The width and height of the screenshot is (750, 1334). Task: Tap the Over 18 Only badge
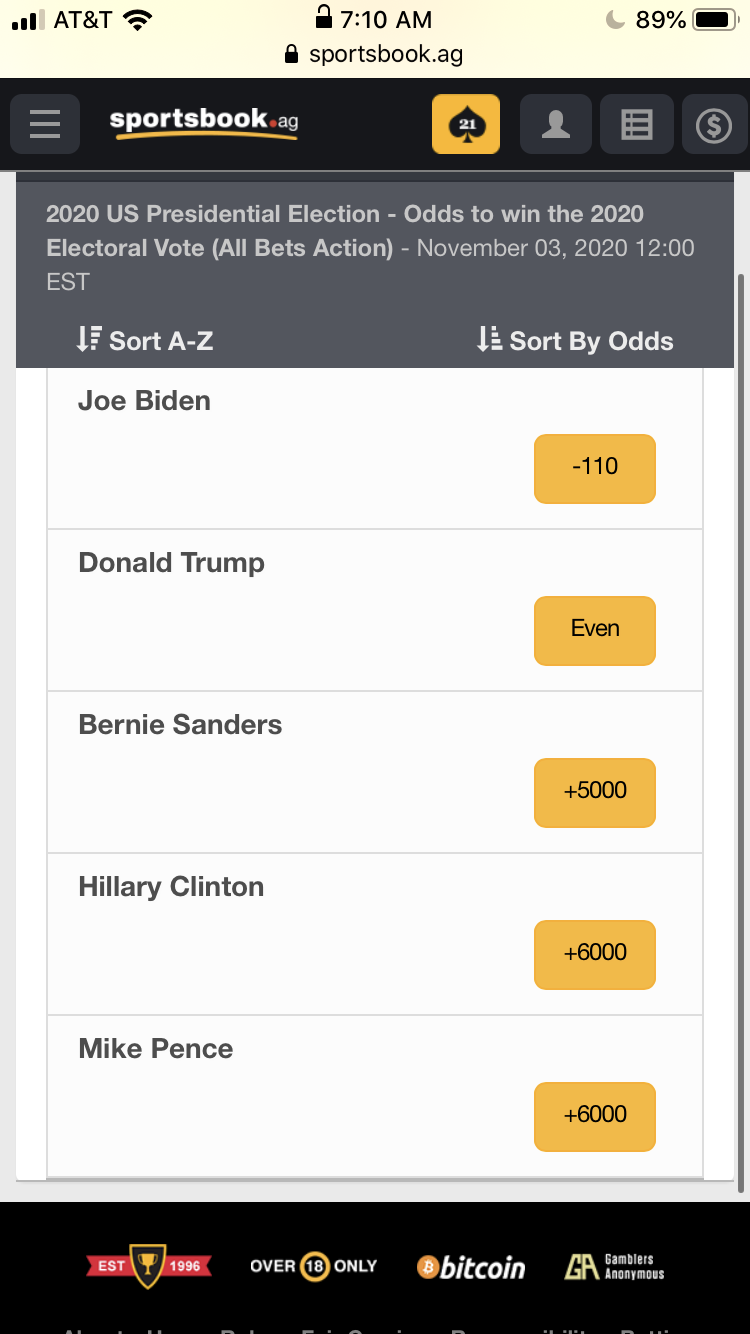point(313,1266)
